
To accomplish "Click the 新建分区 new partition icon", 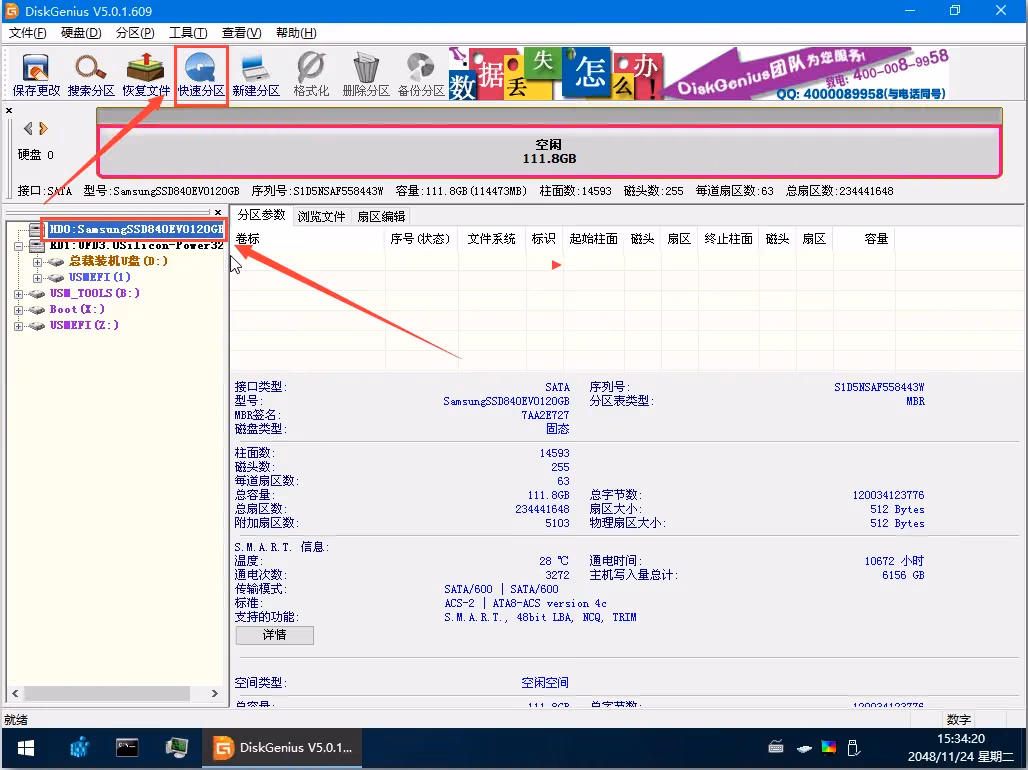I will click(256, 75).
